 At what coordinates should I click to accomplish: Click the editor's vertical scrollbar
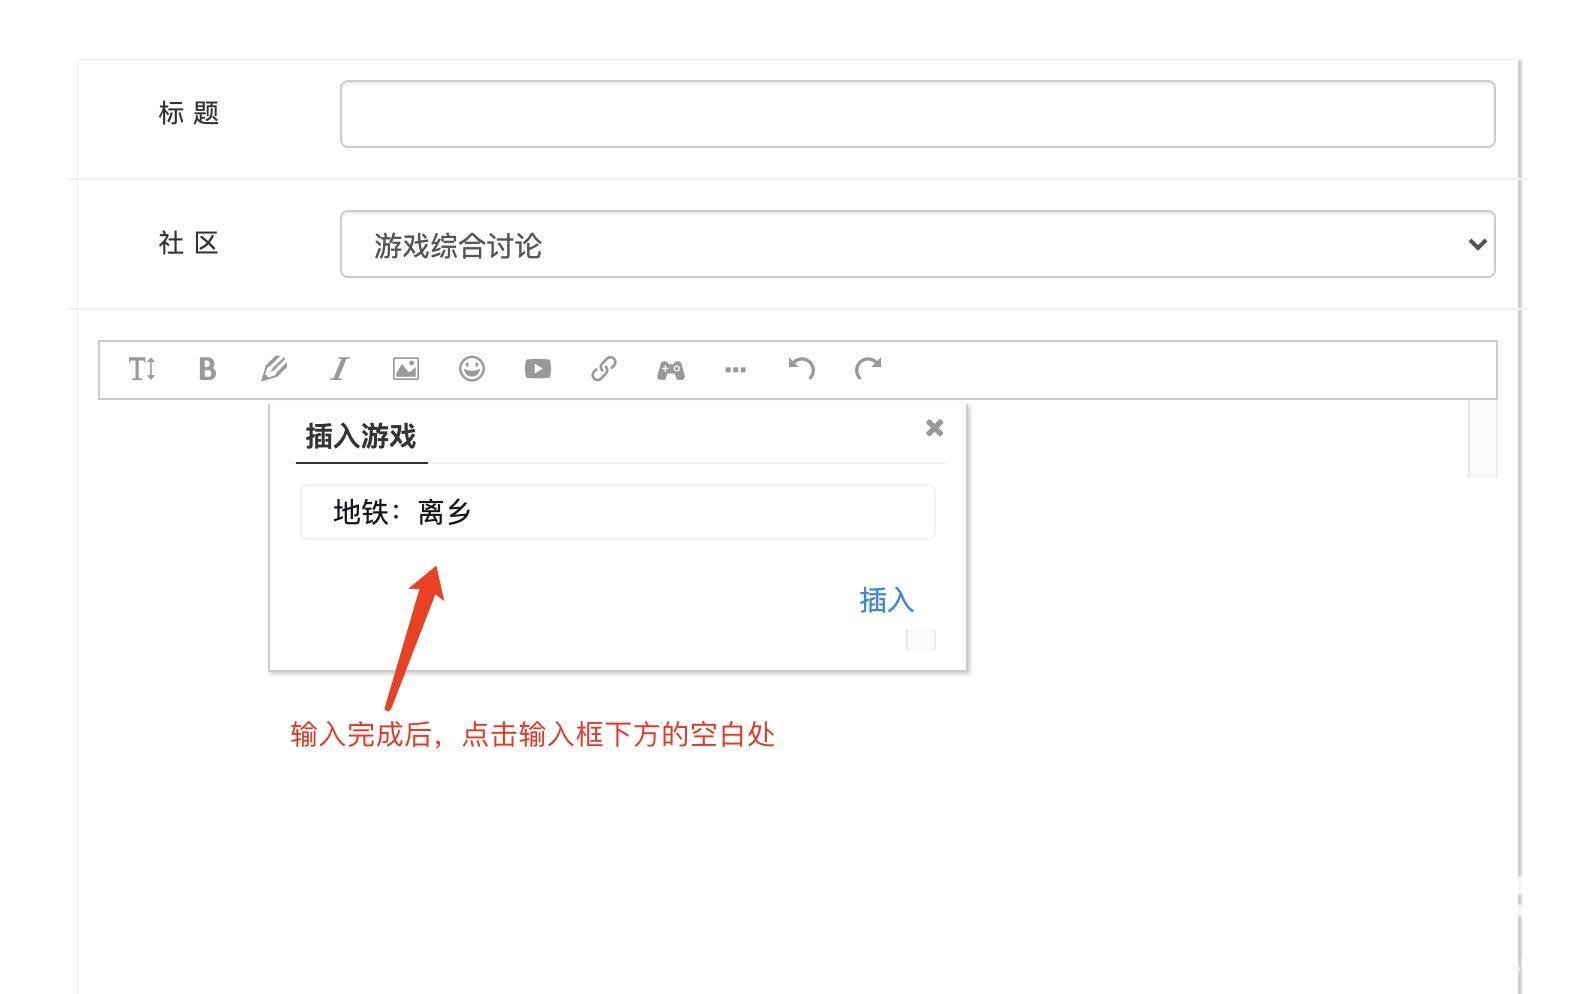point(1482,440)
